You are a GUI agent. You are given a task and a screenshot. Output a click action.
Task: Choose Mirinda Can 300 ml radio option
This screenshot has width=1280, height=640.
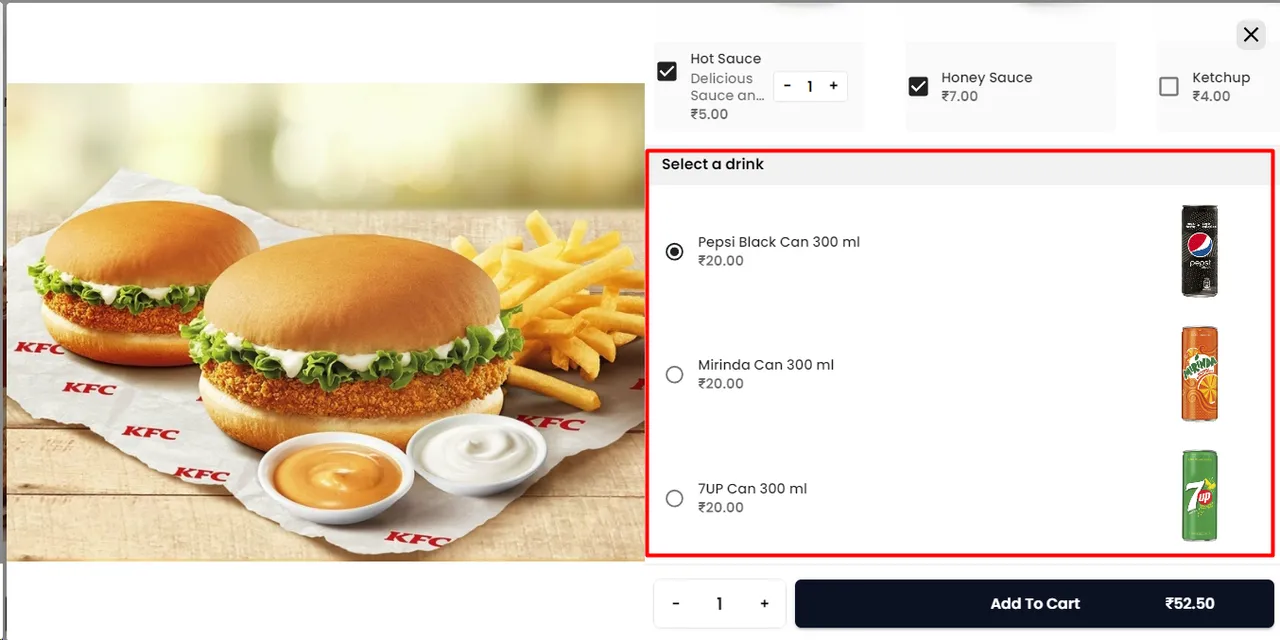[x=675, y=374]
